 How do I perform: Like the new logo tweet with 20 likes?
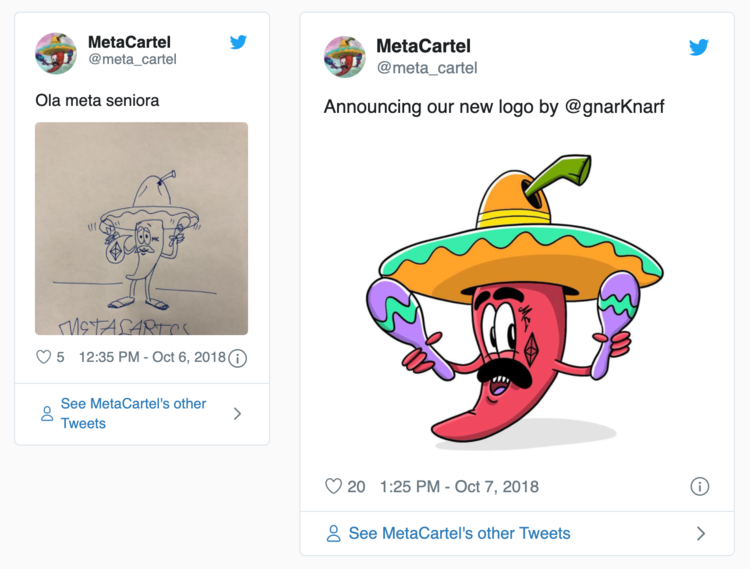tap(334, 487)
